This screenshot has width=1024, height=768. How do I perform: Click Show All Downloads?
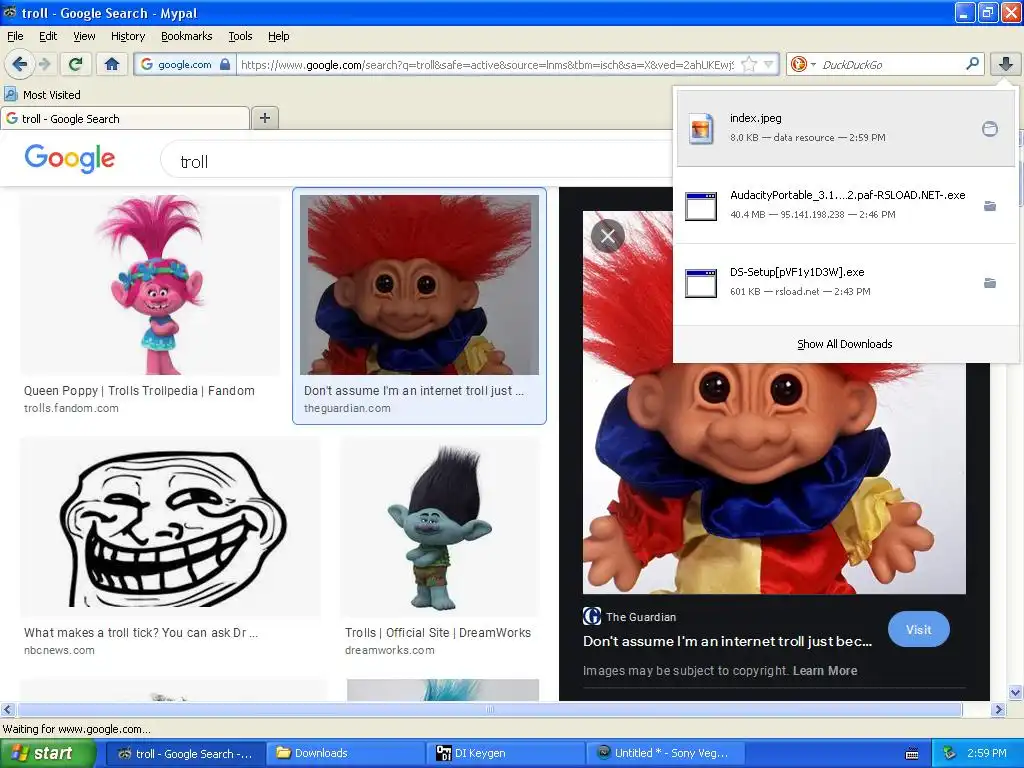coord(844,344)
